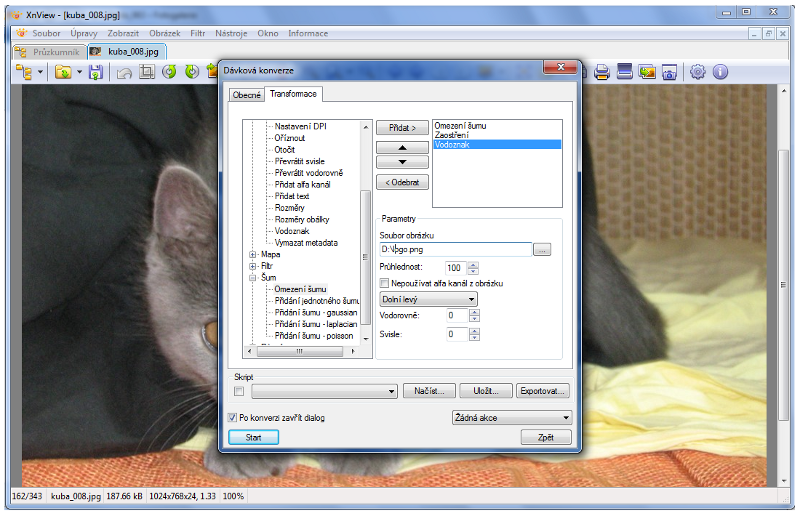Expand the Mapa tree node
Screen dimensions: 800x516
[x=253, y=254]
